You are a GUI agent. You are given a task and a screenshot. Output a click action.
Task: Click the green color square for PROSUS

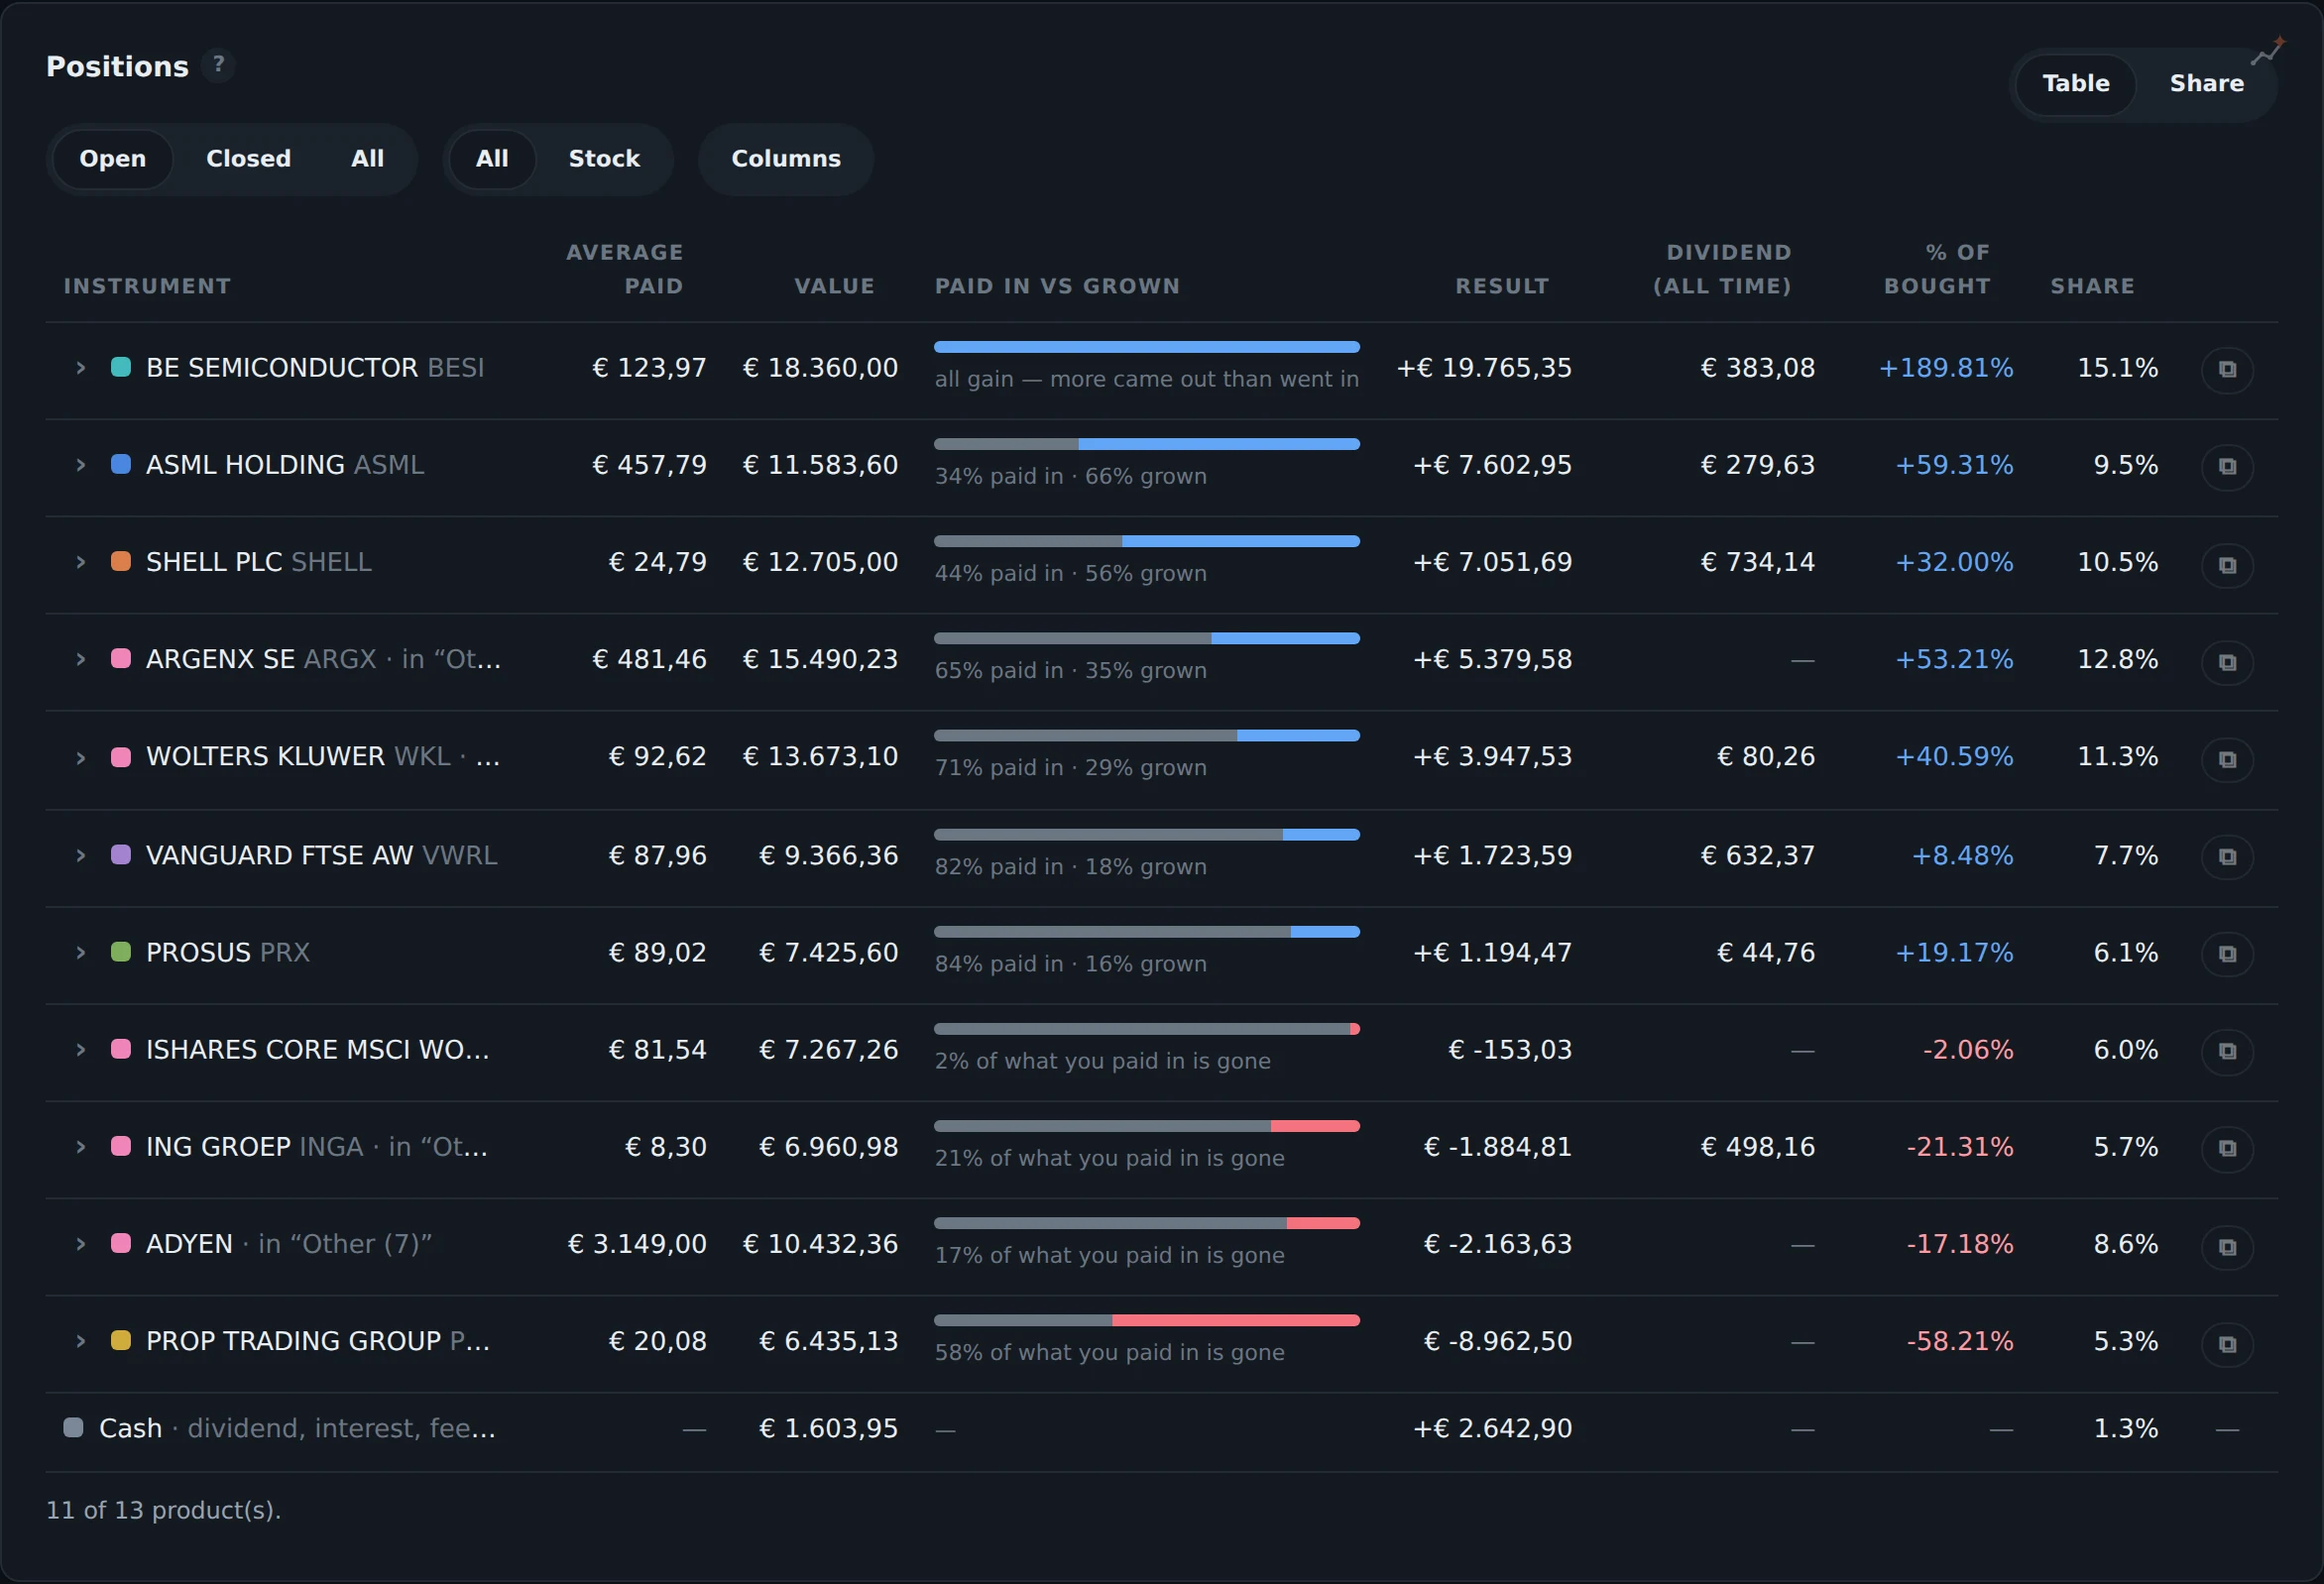[121, 951]
